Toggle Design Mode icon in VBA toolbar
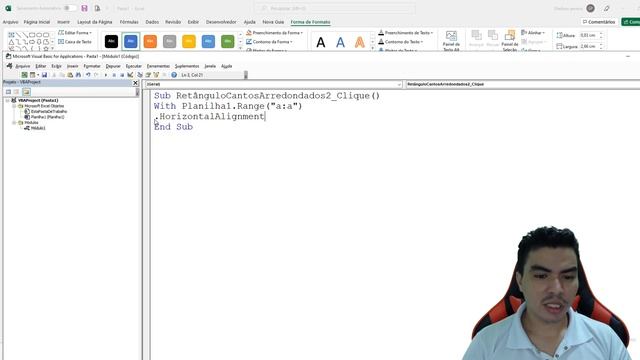 tap(130, 75)
